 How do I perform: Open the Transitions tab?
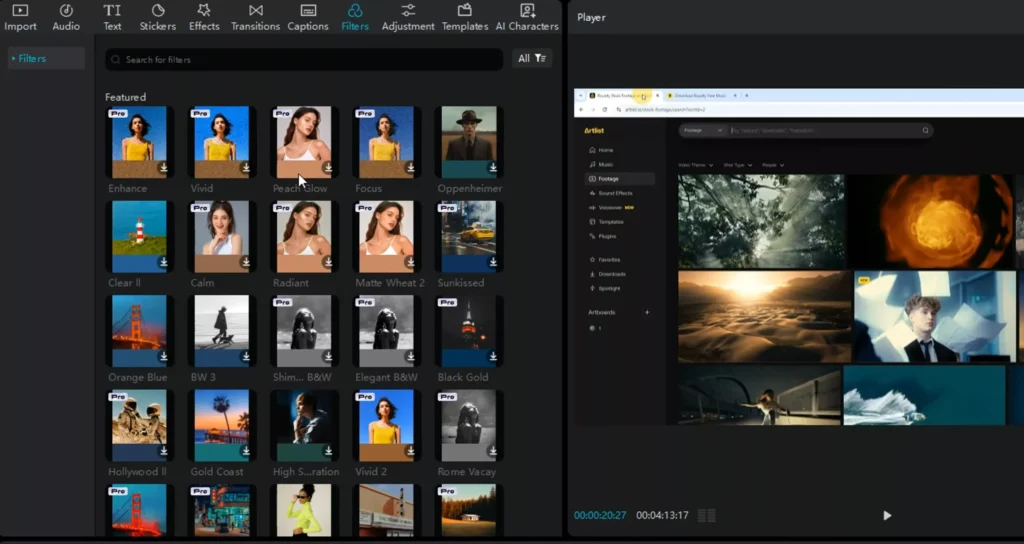255,18
